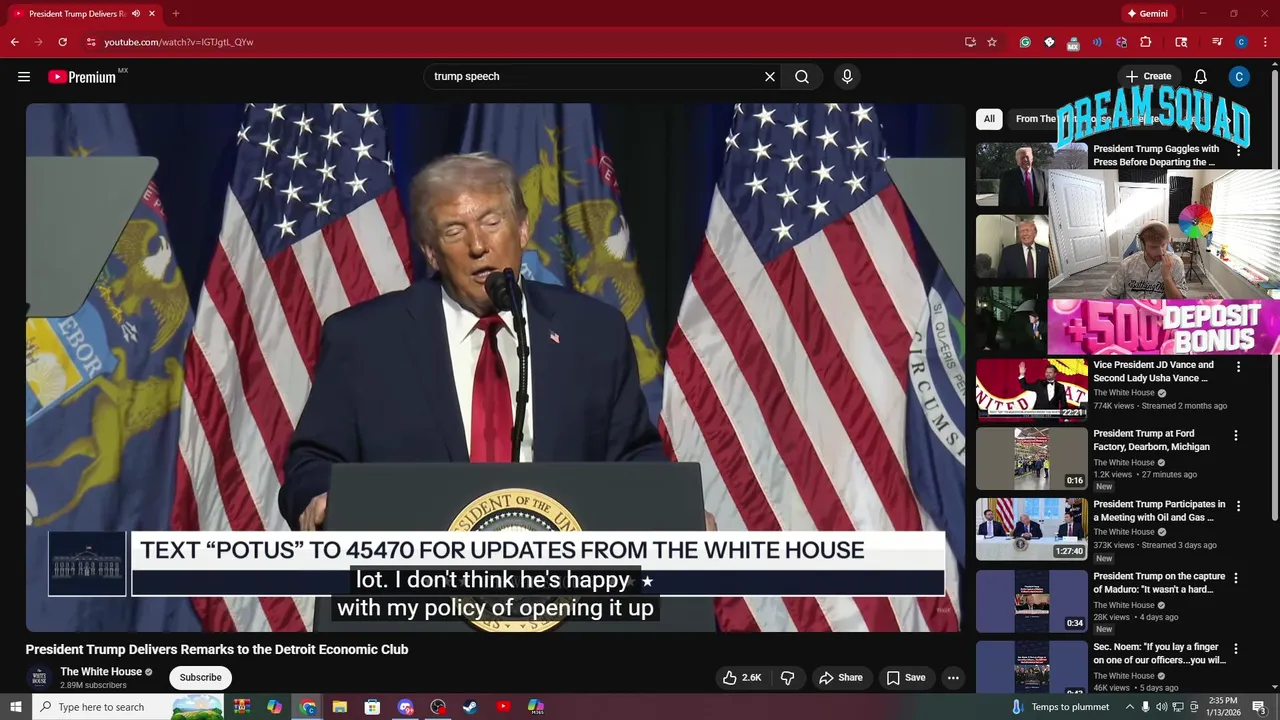
Task: Open options for JD Vance video
Action: point(1238,367)
